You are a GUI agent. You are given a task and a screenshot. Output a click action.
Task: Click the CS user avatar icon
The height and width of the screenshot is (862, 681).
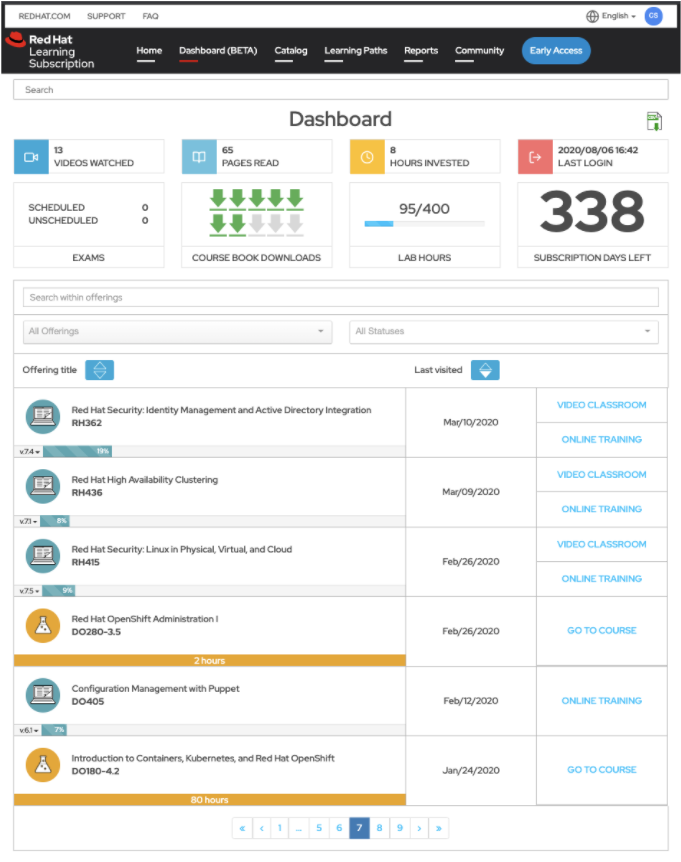pyautogui.click(x=653, y=16)
